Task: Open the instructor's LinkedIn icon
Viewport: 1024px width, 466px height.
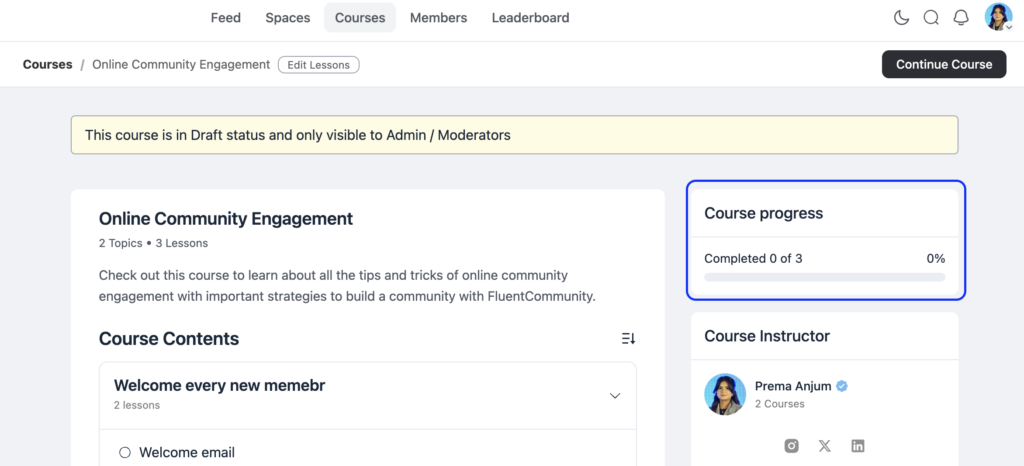Action: tap(858, 446)
